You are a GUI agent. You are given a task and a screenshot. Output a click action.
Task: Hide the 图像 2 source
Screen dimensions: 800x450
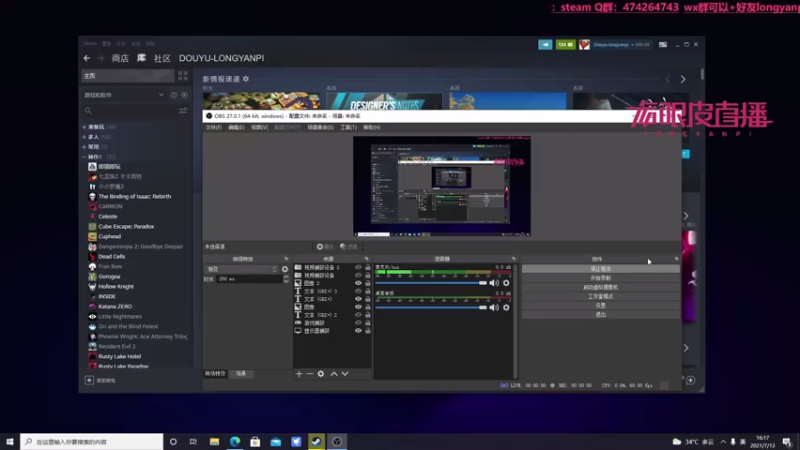coord(358,283)
